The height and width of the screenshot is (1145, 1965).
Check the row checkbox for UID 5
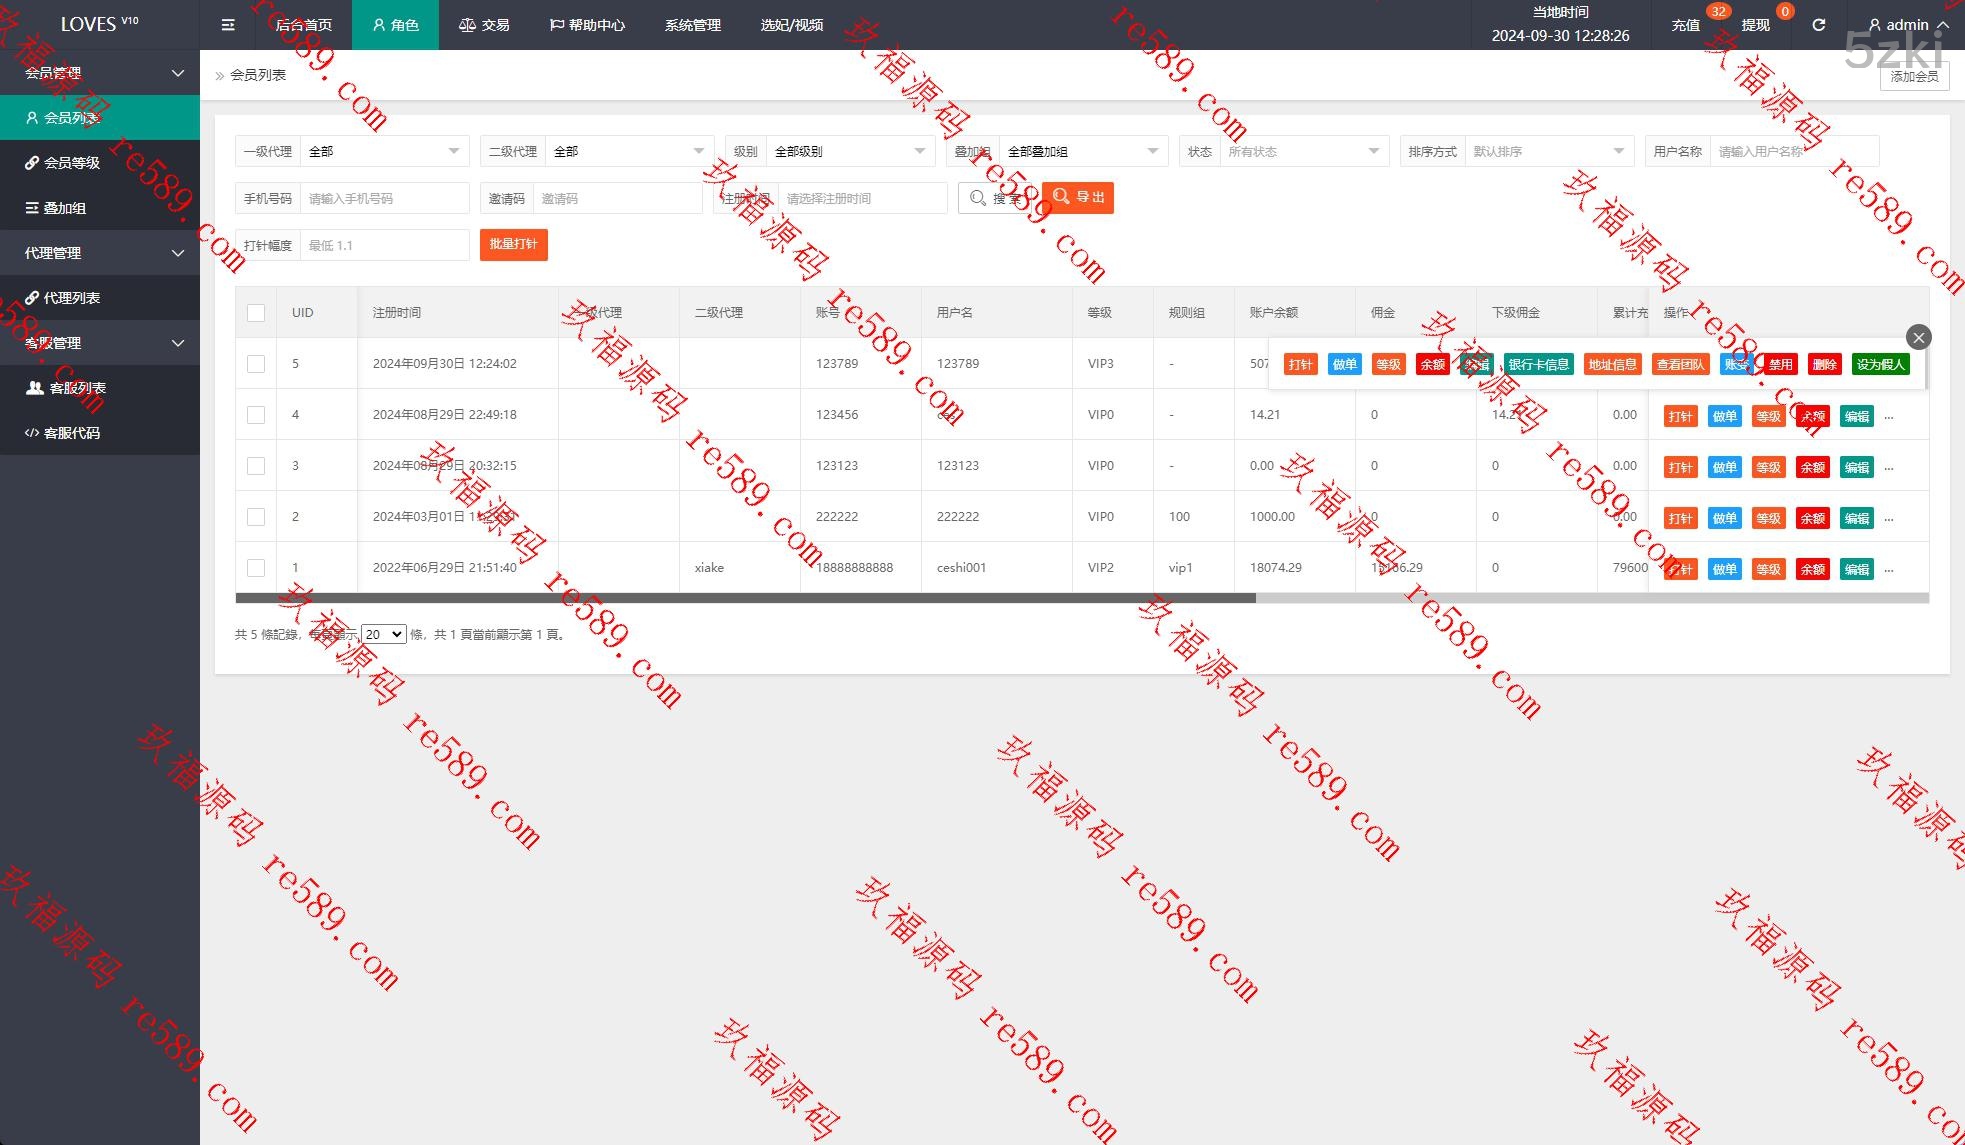click(x=256, y=364)
